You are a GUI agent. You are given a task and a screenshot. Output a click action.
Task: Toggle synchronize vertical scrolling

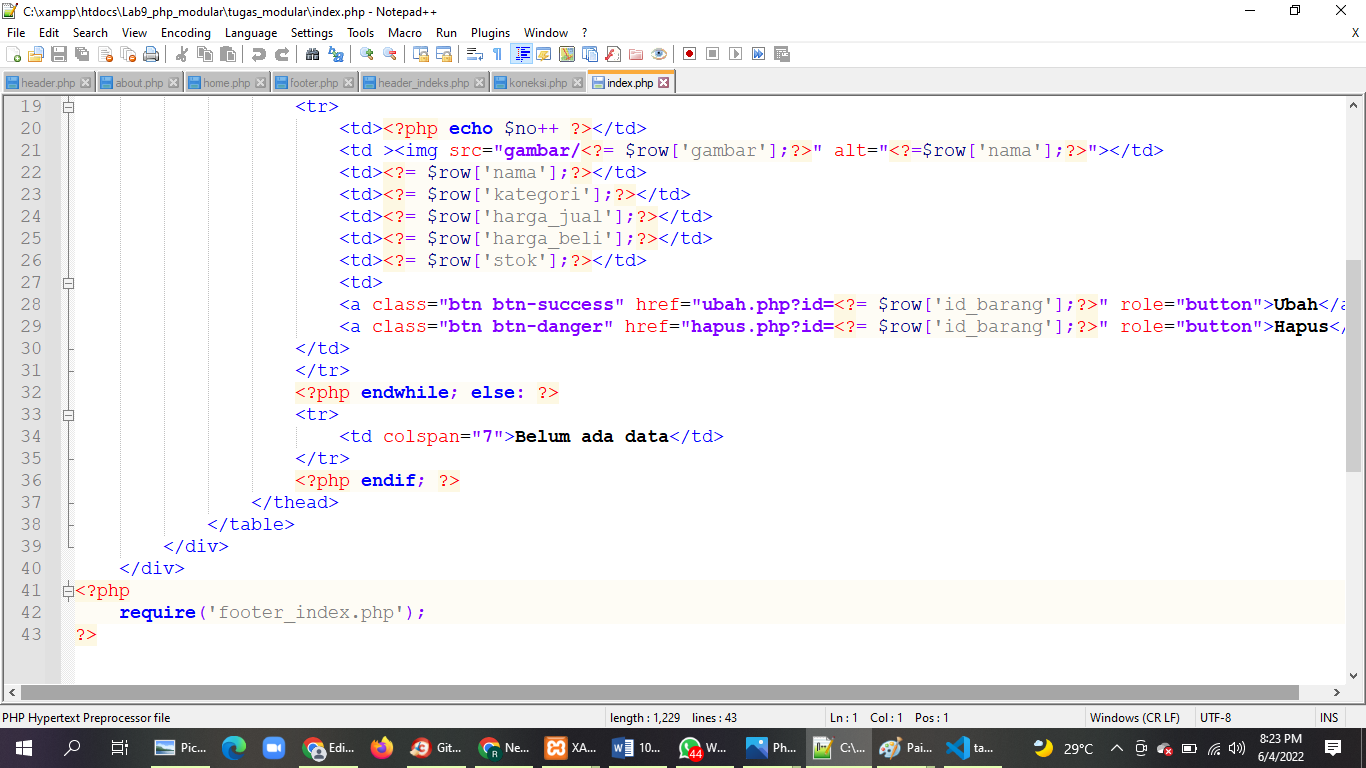[421, 54]
